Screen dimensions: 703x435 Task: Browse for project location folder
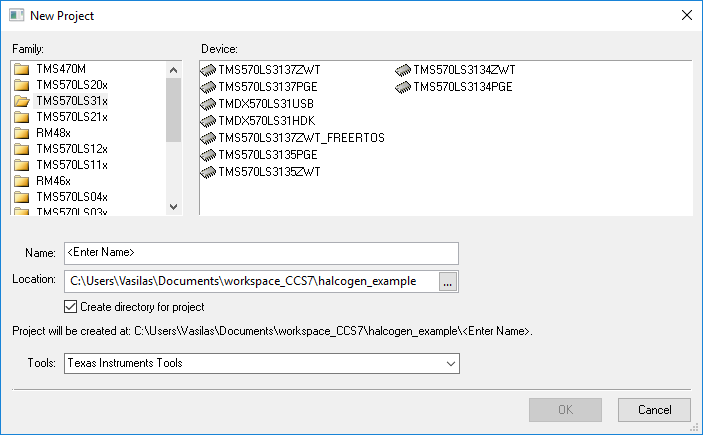pos(447,282)
